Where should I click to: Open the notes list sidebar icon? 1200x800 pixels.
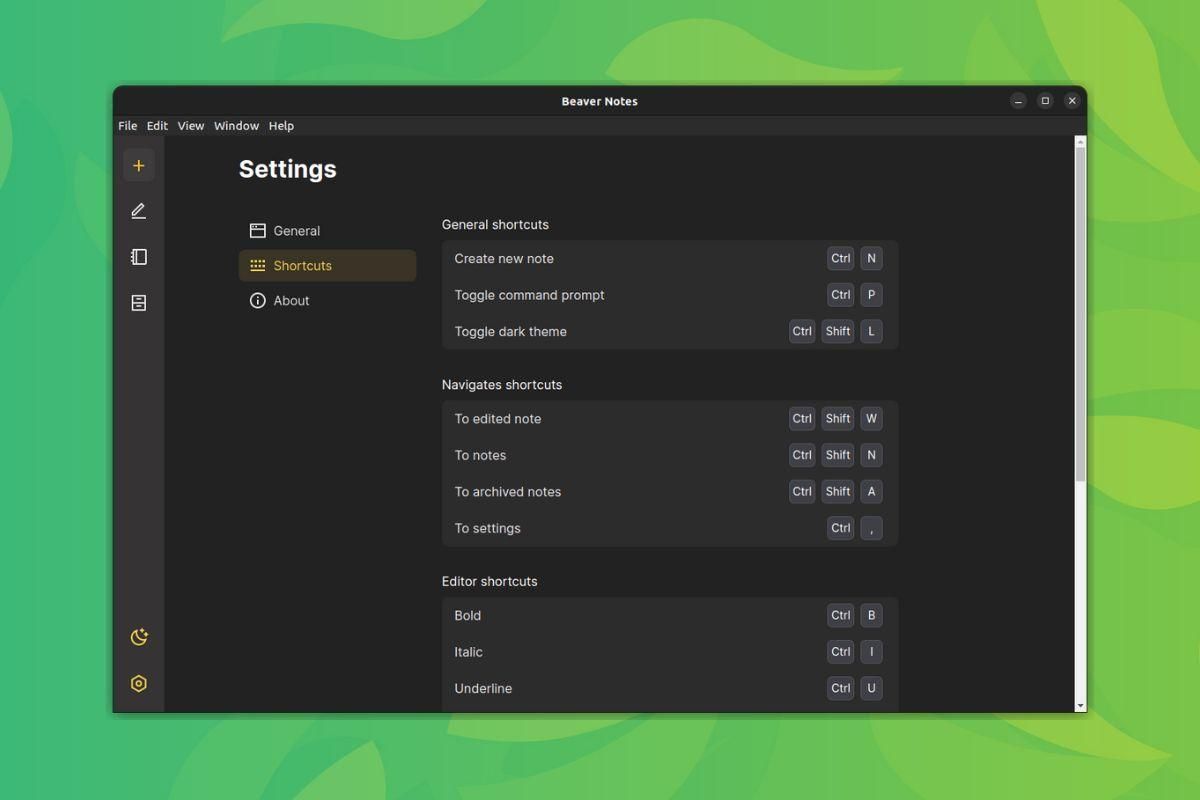point(139,256)
